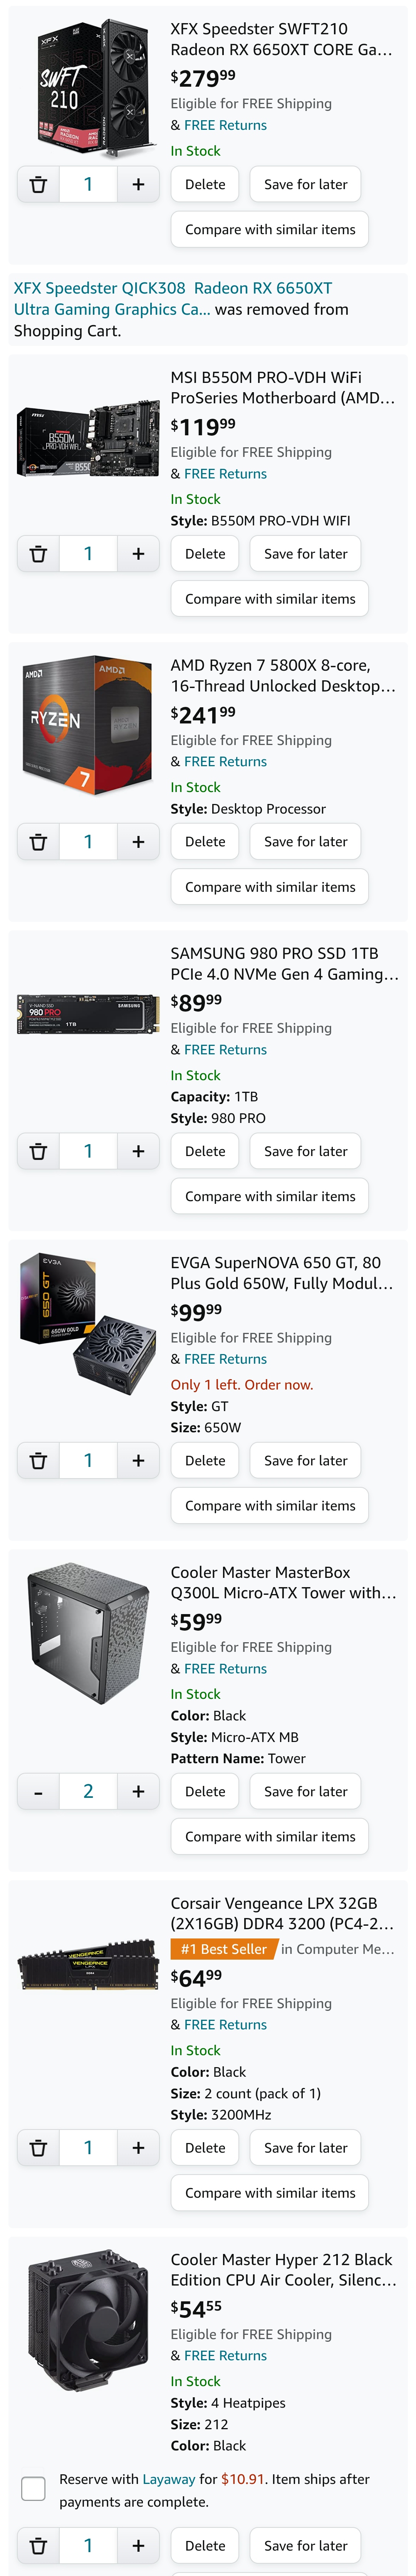Open XFX Speedster SWFT210 product title
The height and width of the screenshot is (2576, 416).
click(281, 39)
